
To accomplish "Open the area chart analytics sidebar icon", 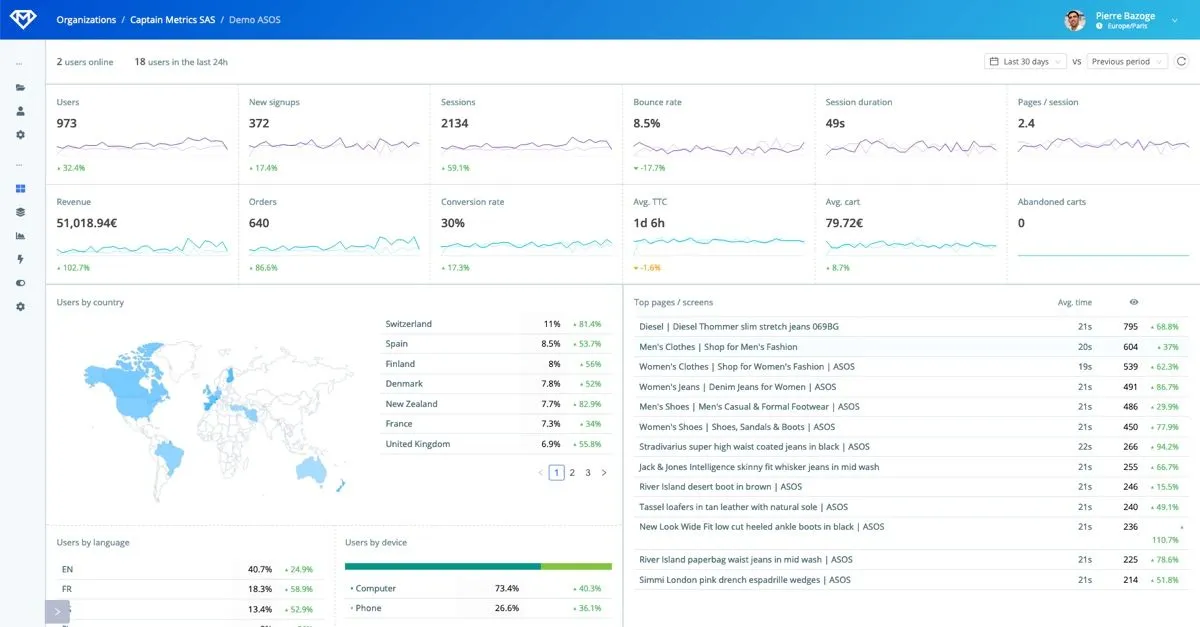I will (20, 236).
